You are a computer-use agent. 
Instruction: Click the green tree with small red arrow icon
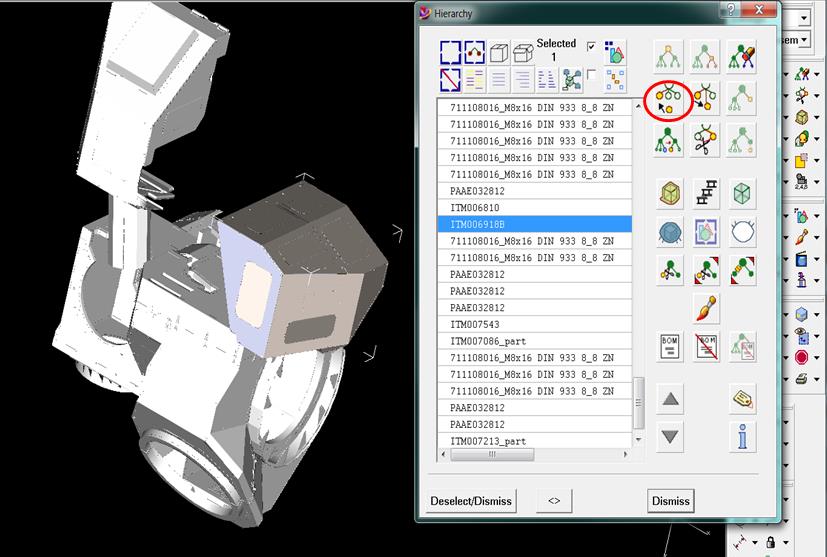(x=668, y=141)
